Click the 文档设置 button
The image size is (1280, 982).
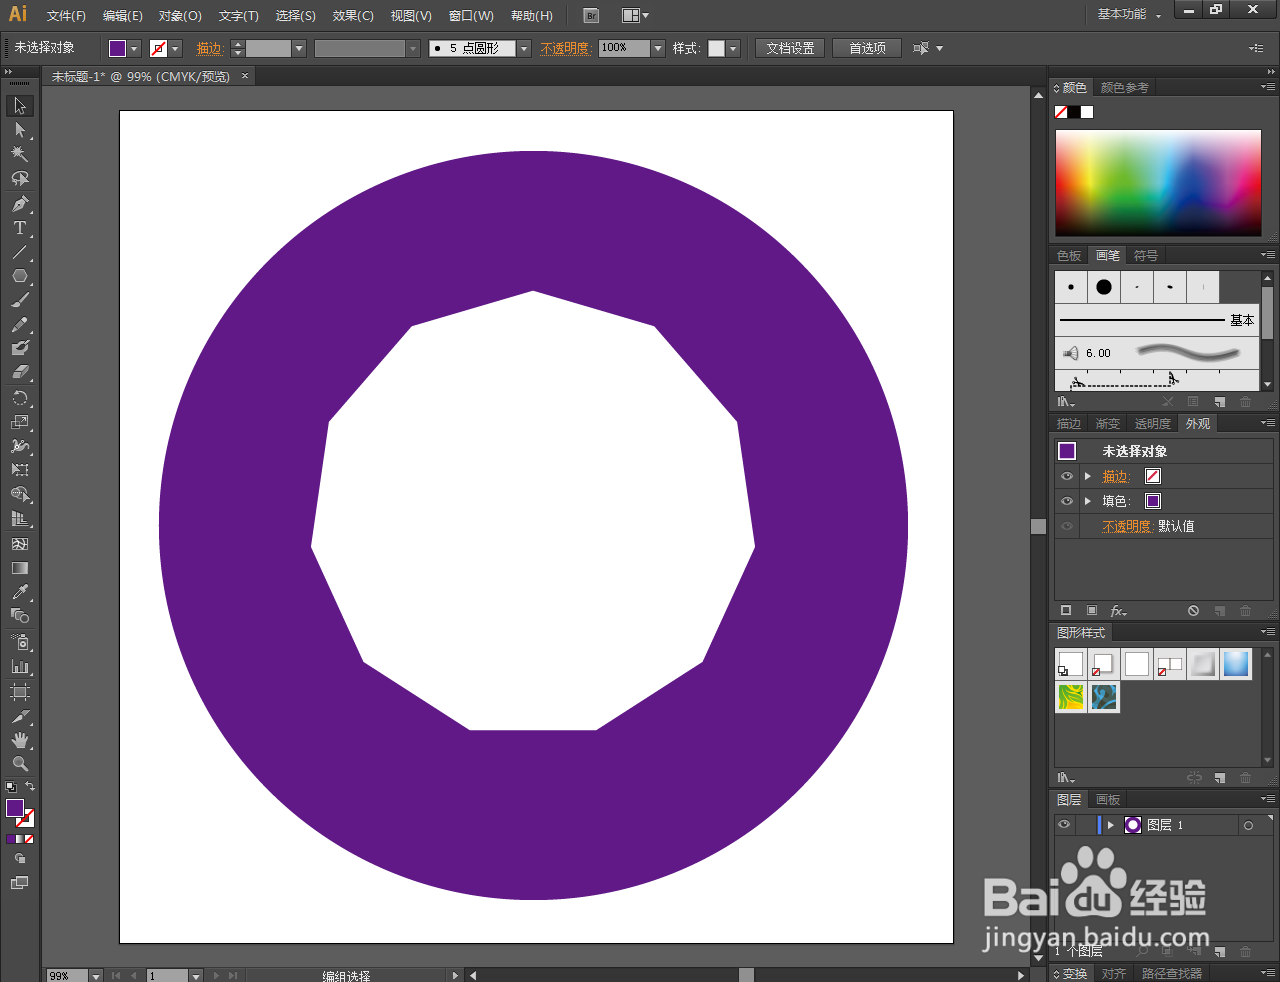(790, 48)
